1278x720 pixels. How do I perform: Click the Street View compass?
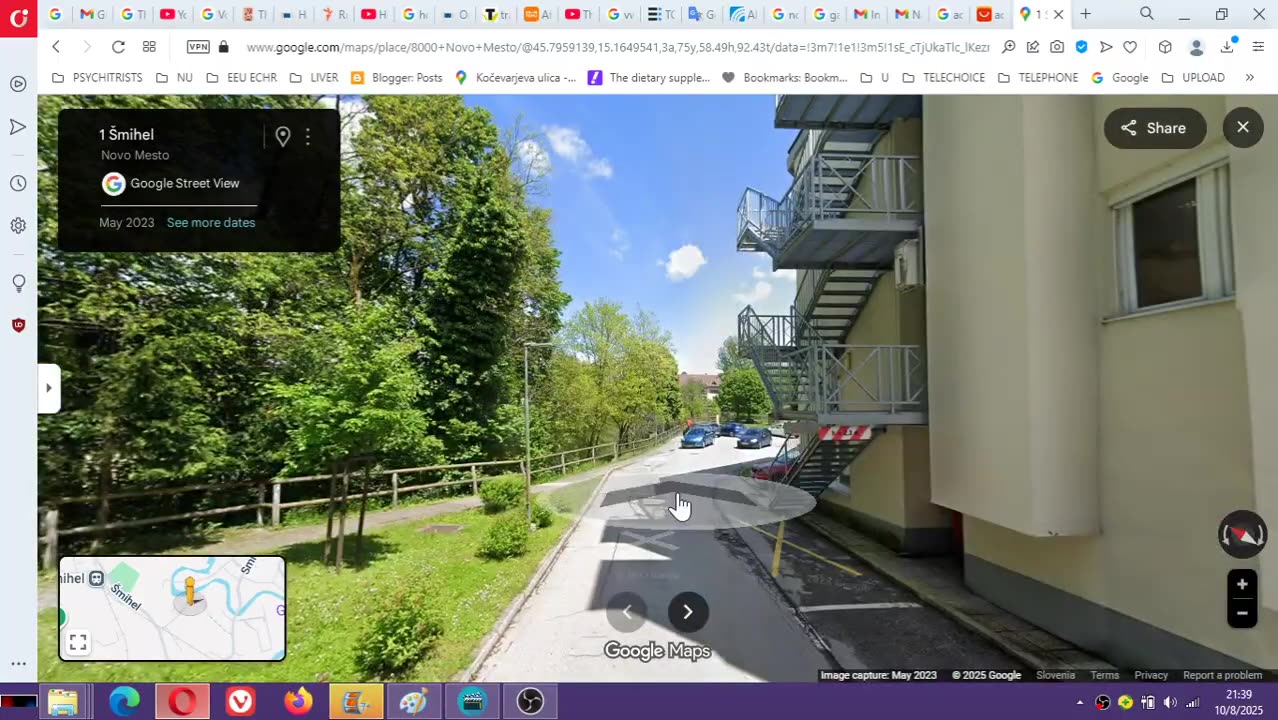pos(1243,534)
